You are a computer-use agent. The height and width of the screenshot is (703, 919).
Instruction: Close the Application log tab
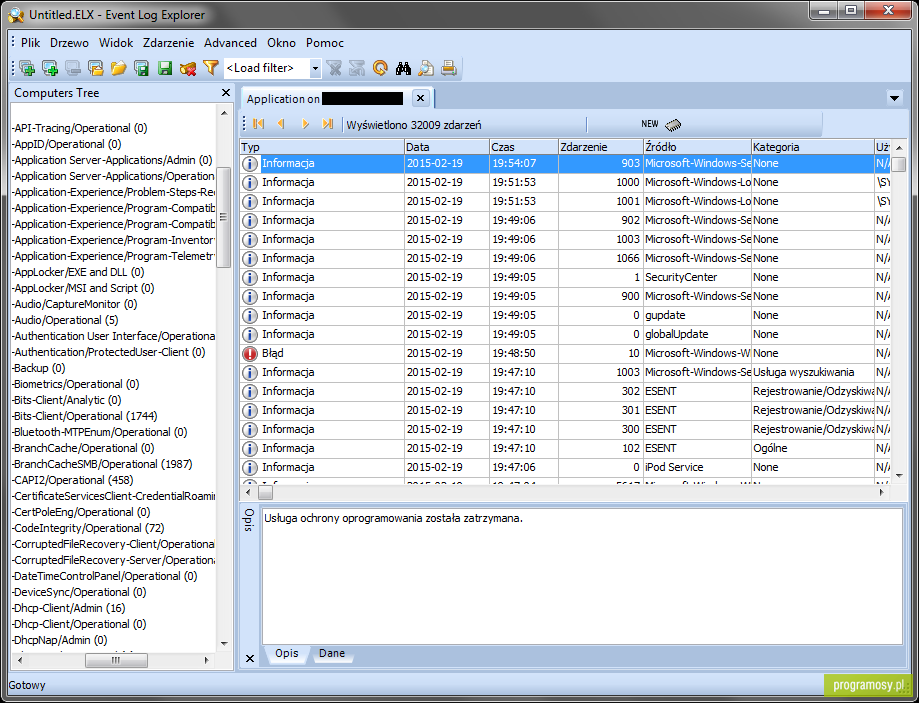click(x=420, y=98)
